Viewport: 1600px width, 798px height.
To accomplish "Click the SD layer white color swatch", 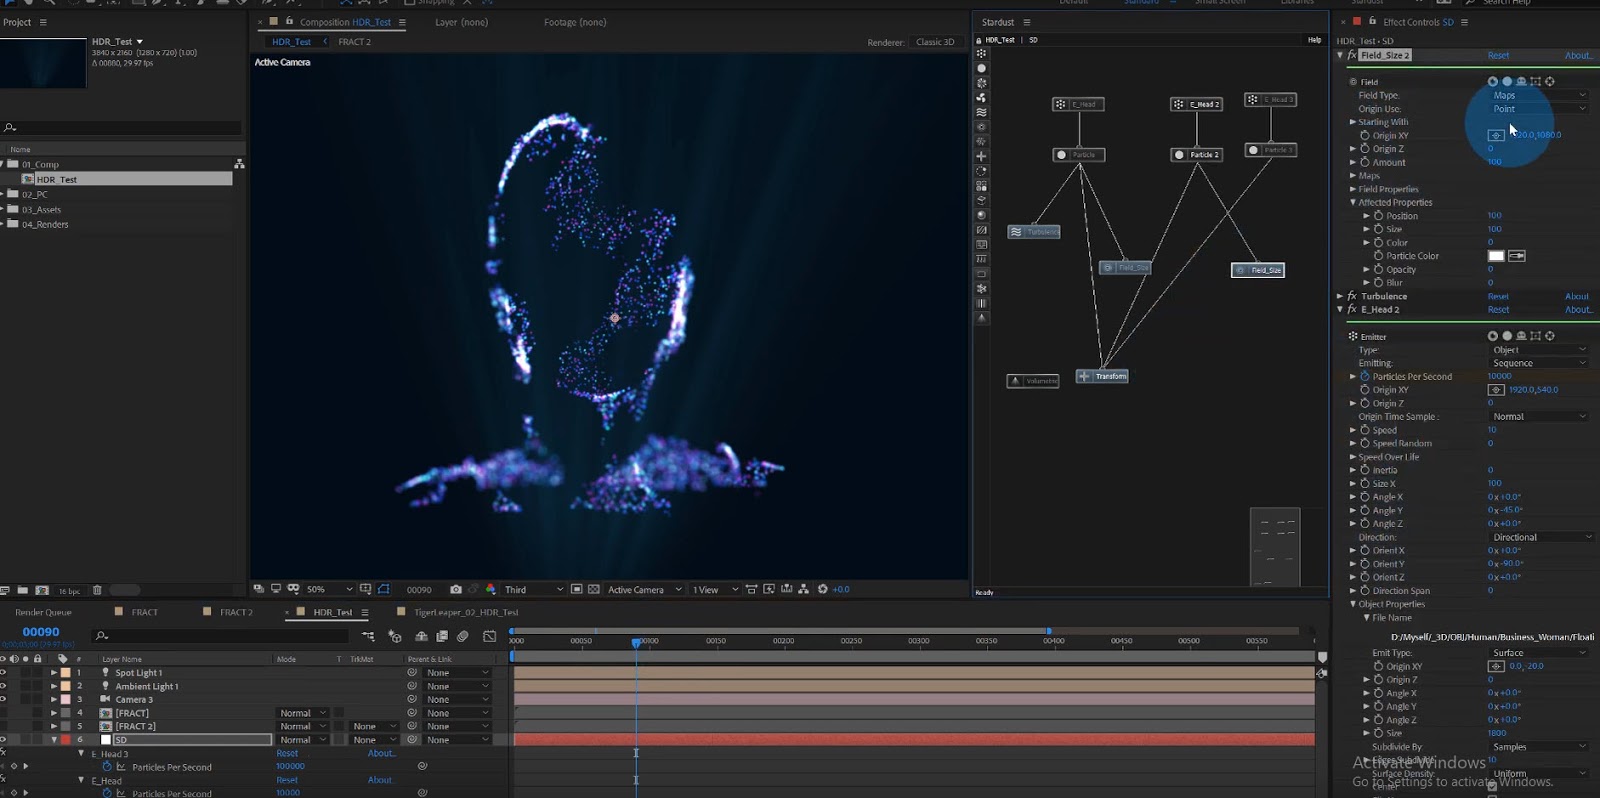I will pyautogui.click(x=106, y=740).
